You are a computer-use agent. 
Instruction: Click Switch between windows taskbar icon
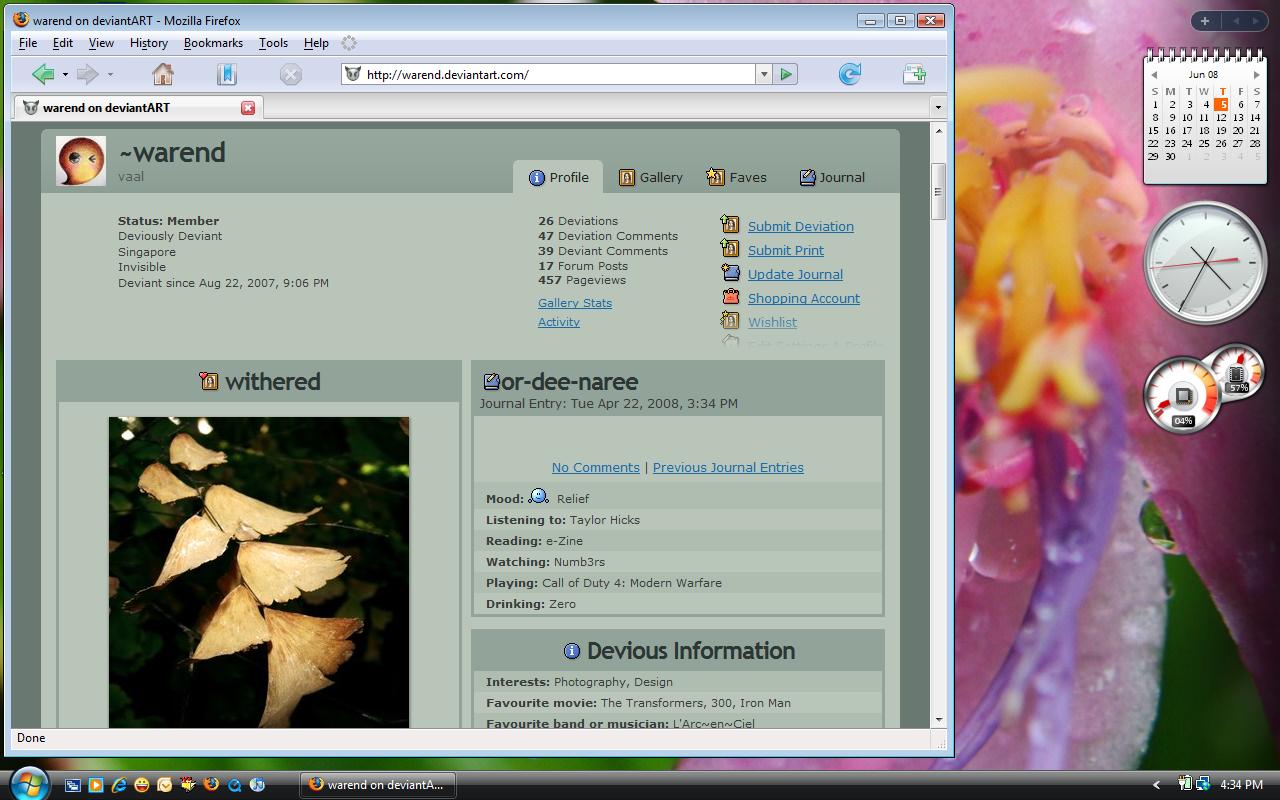coord(73,786)
